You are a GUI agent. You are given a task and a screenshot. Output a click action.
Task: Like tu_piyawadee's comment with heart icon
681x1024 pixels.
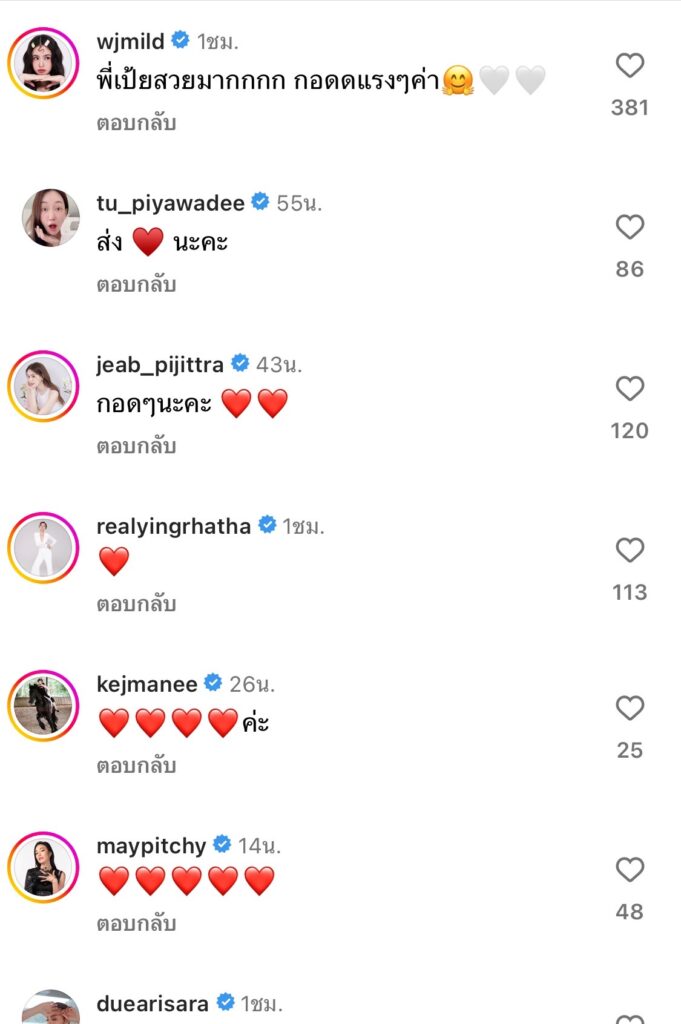coord(630,228)
